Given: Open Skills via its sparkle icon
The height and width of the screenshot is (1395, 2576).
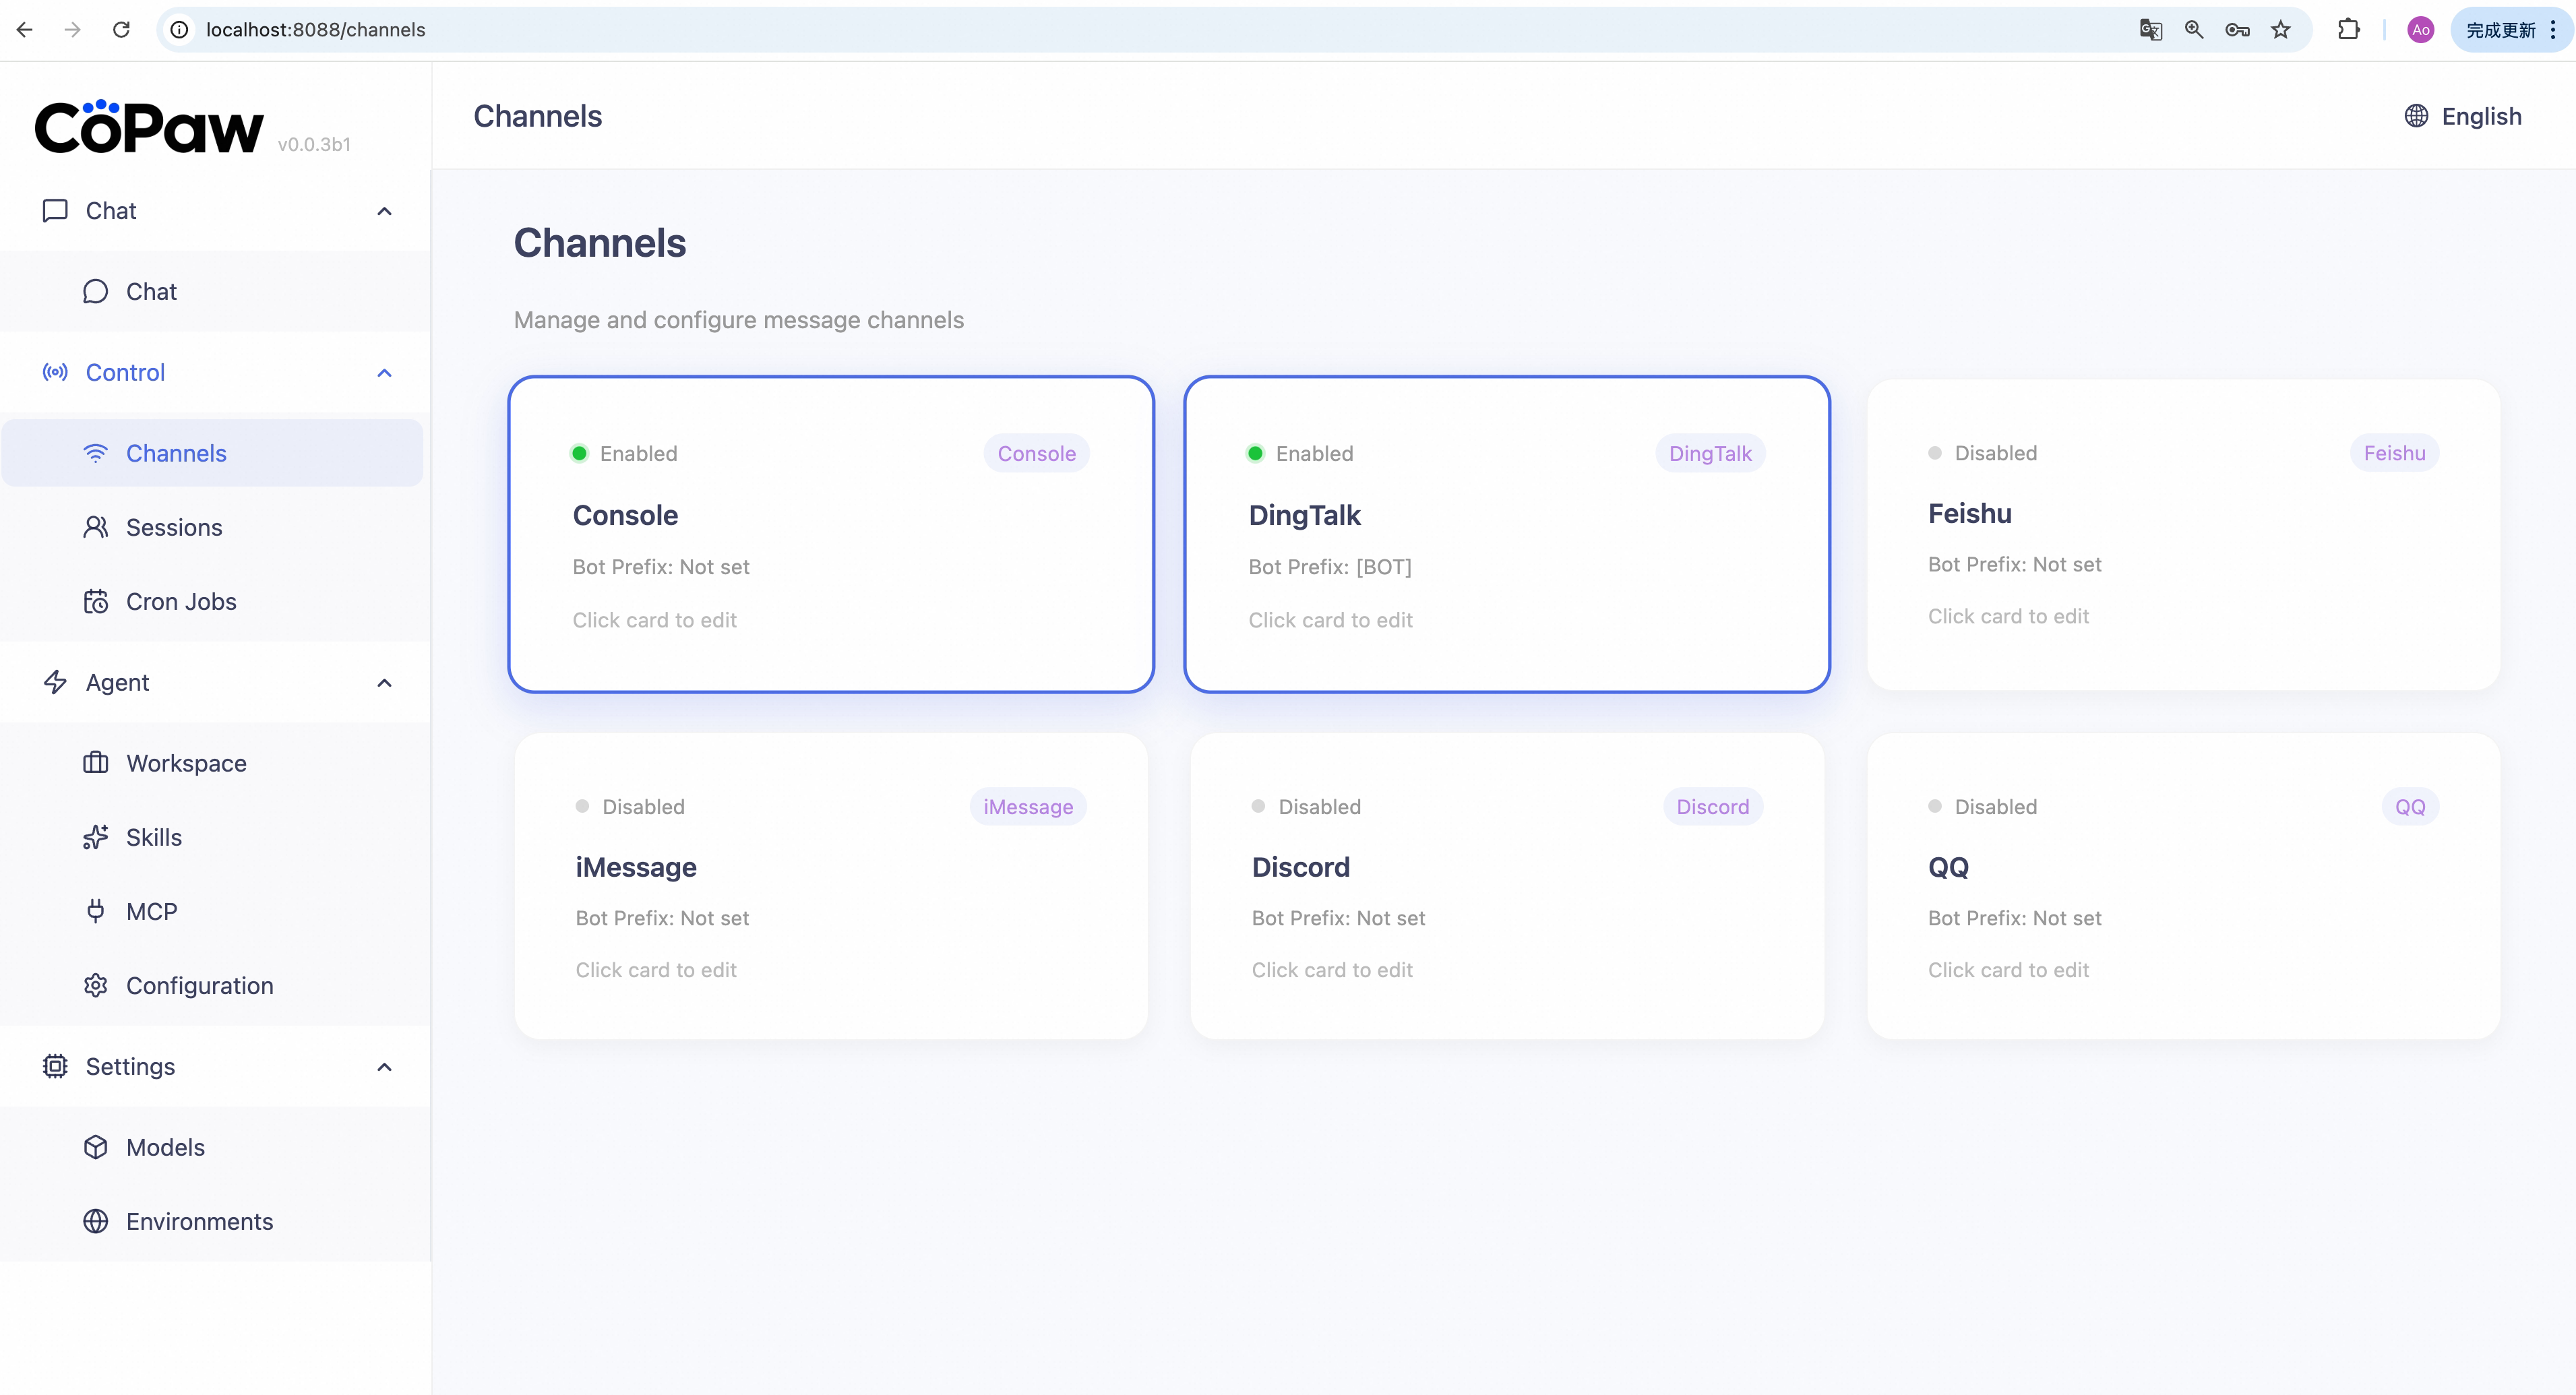Looking at the screenshot, I should (x=96, y=837).
